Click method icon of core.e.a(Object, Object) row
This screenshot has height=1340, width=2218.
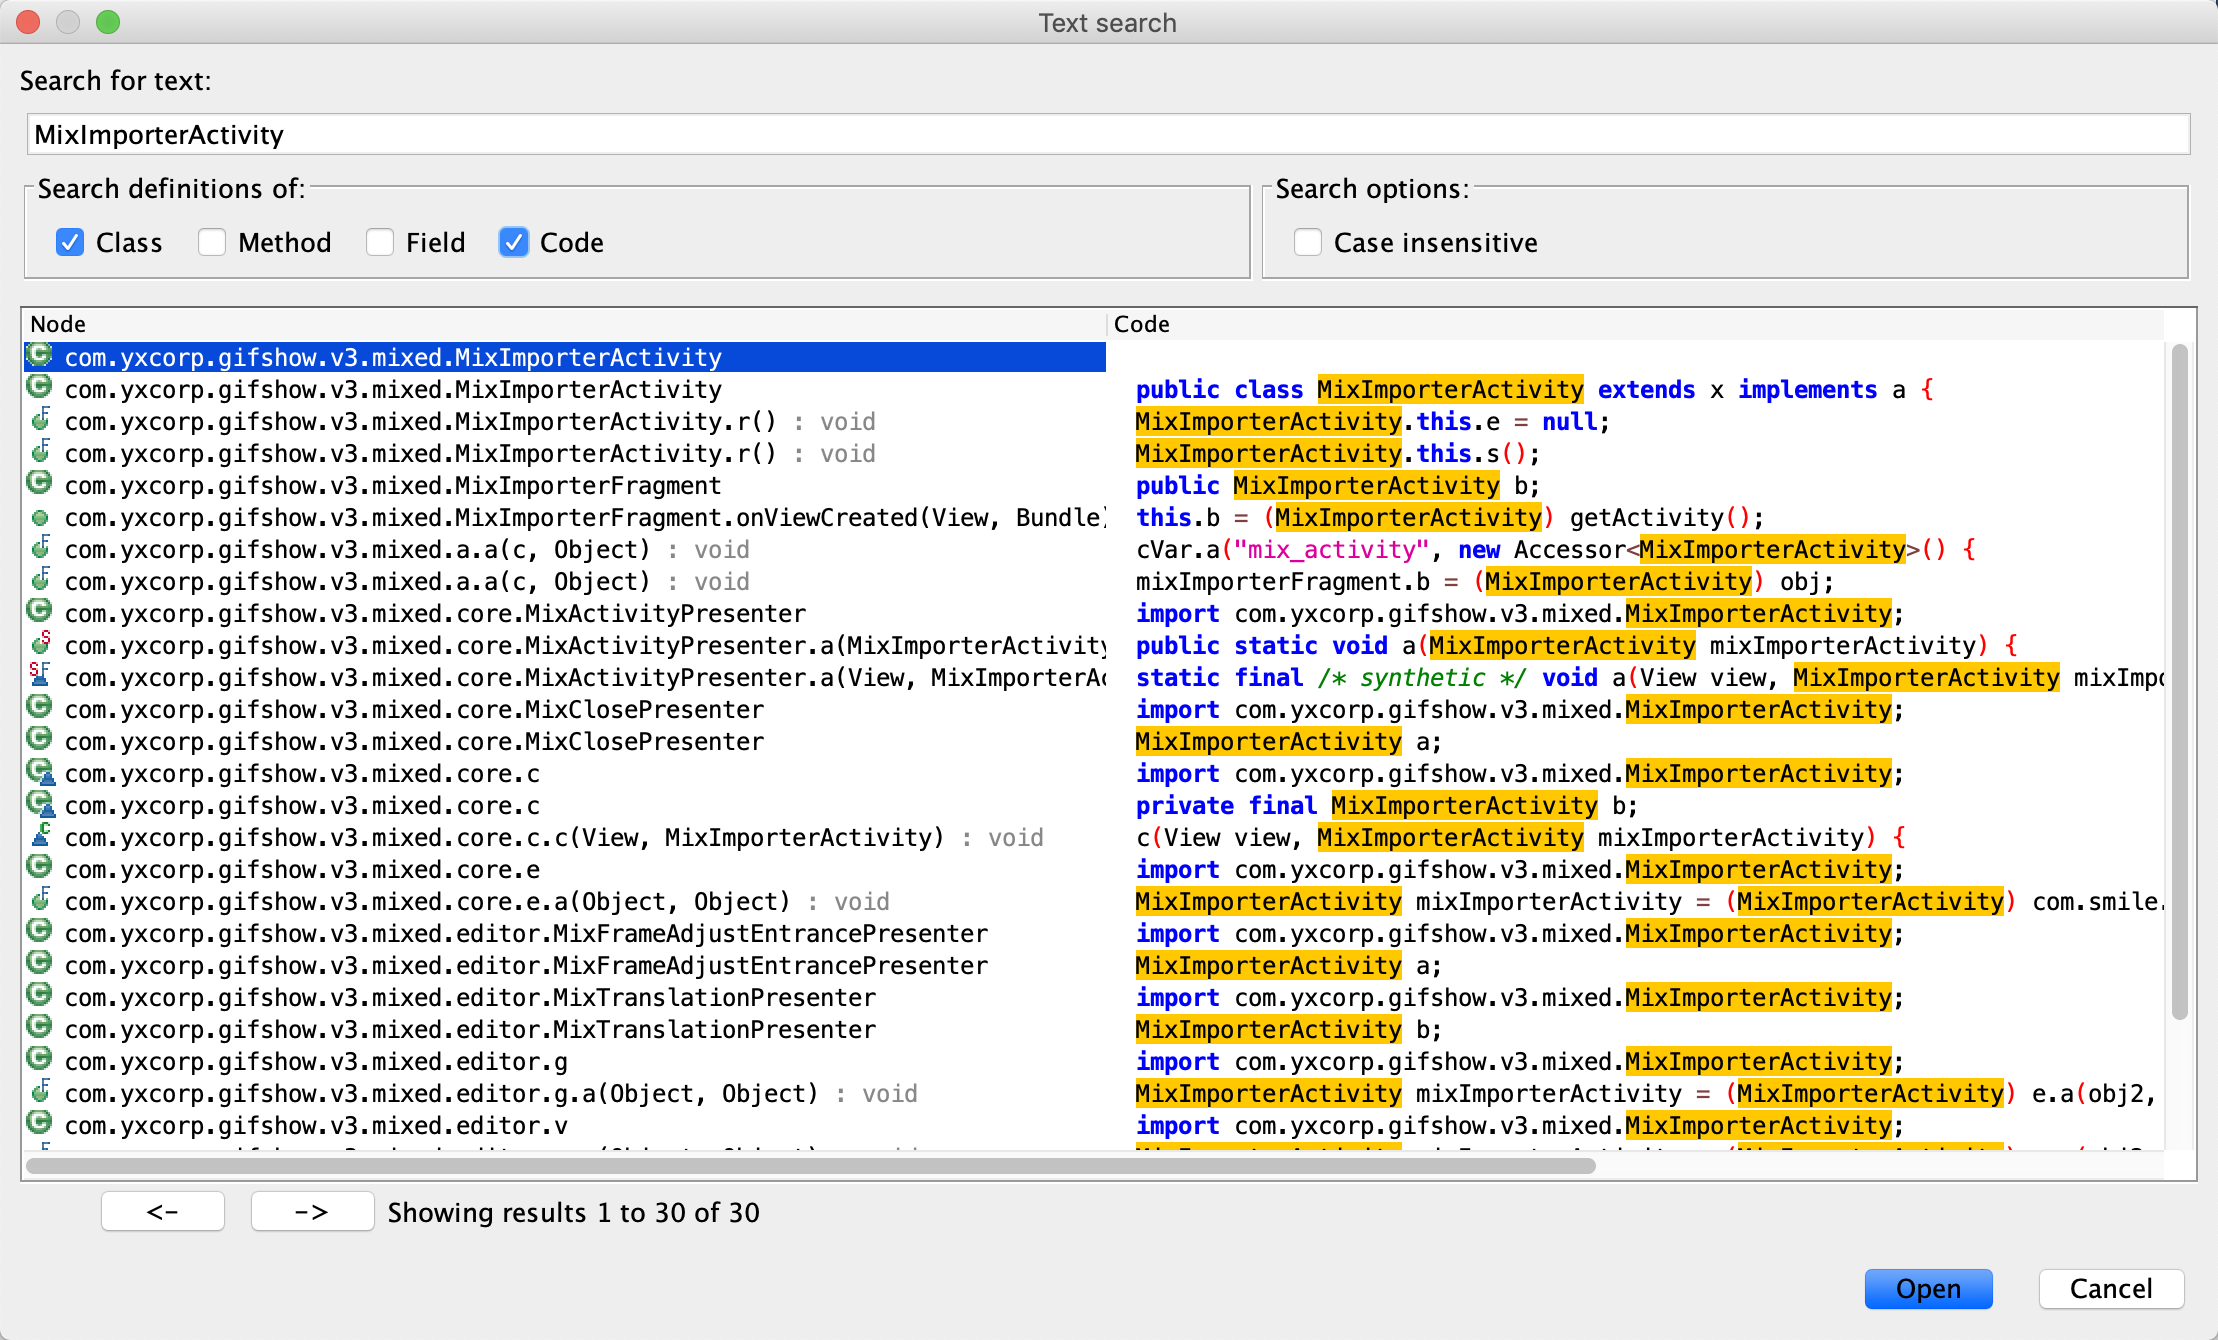coord(40,900)
